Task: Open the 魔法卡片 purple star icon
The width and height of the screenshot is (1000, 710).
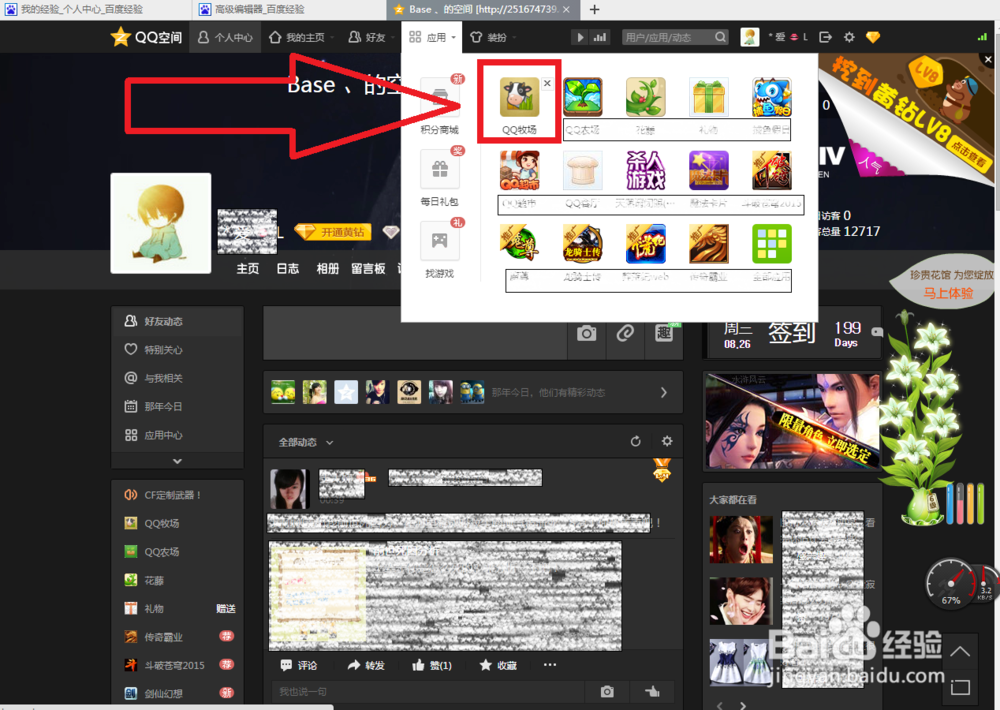Action: [709, 170]
